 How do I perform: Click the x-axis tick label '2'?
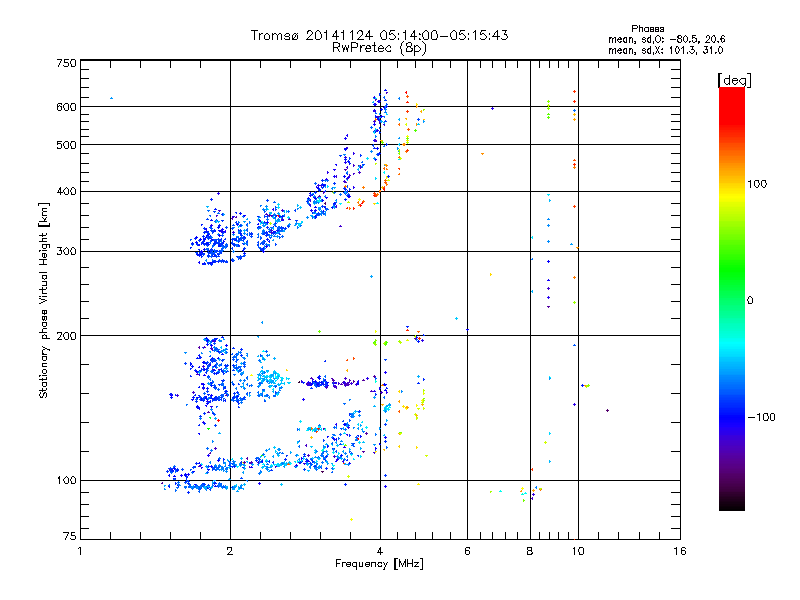point(230,551)
